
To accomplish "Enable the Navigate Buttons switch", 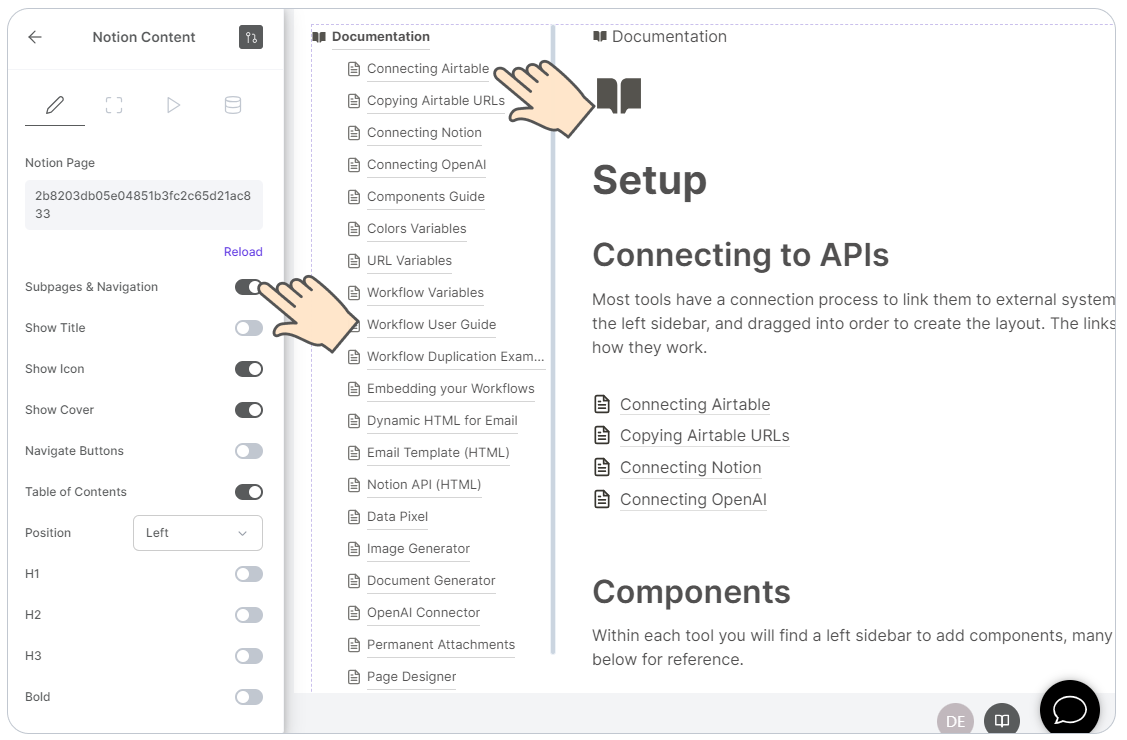I will coord(249,451).
